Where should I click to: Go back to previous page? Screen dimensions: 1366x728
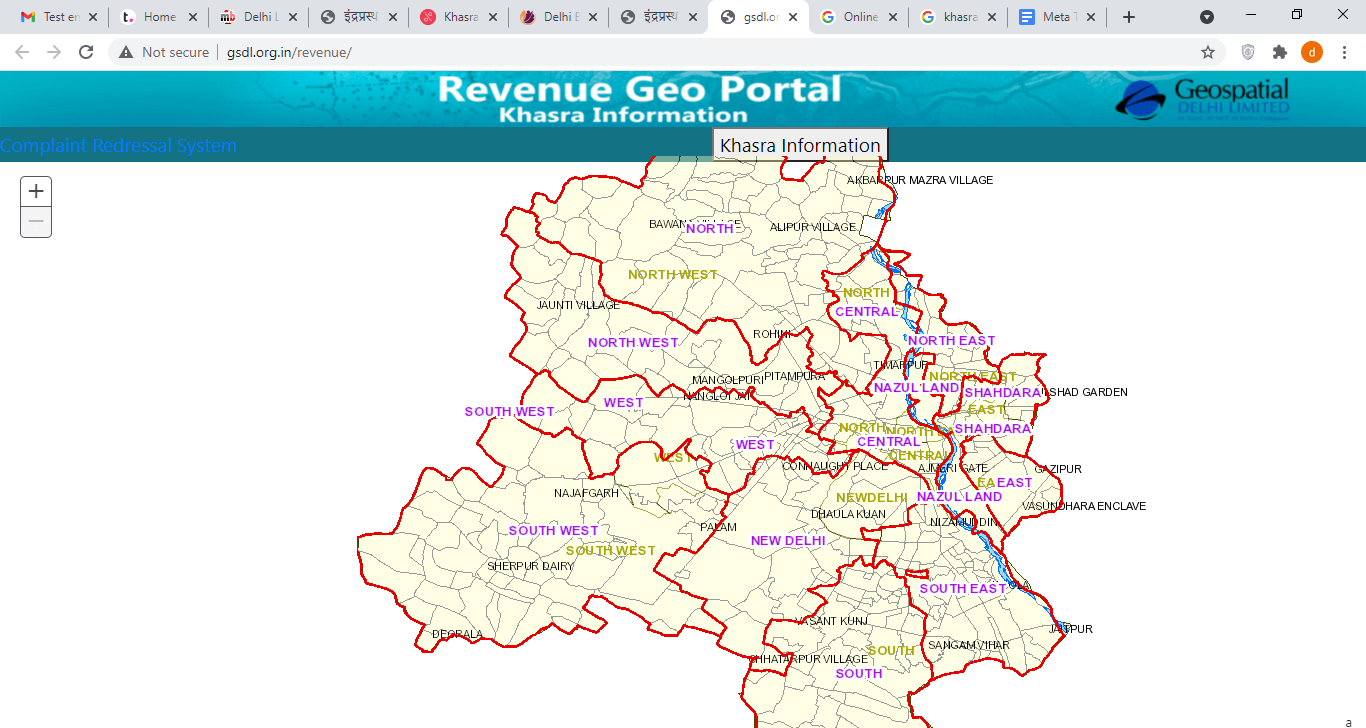[x=22, y=52]
